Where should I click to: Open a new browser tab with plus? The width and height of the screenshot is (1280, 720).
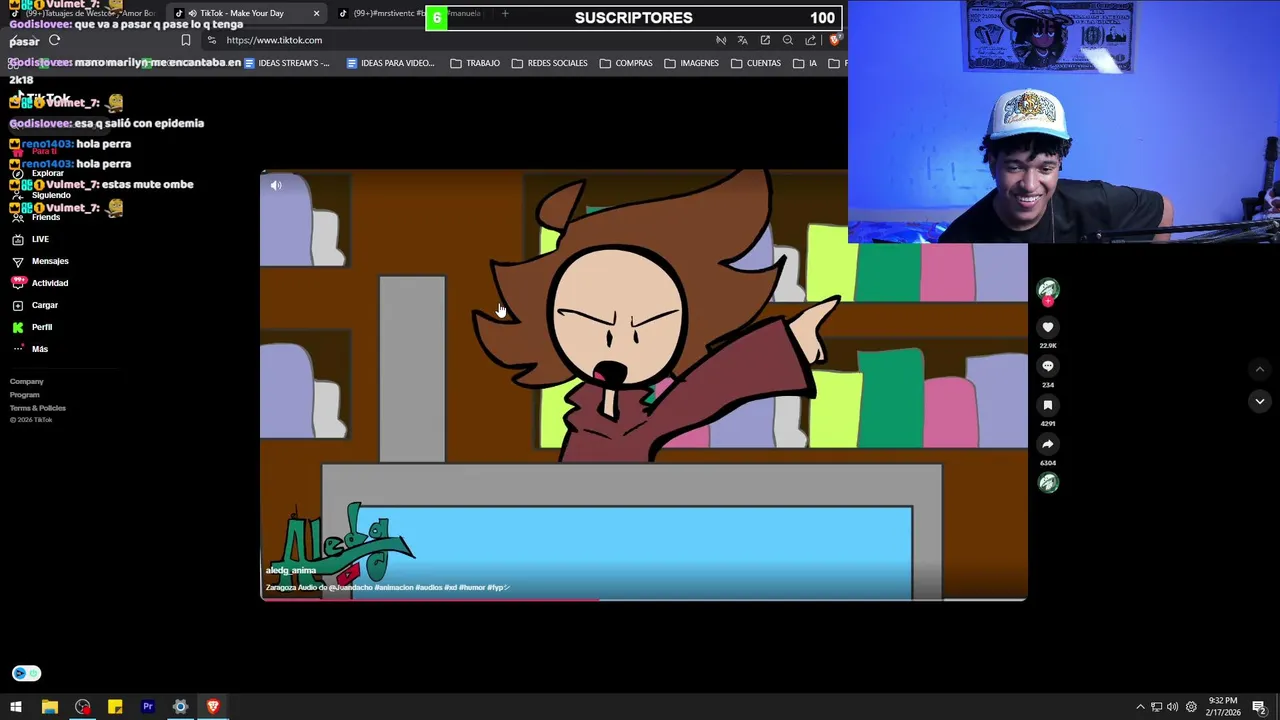coord(505,13)
